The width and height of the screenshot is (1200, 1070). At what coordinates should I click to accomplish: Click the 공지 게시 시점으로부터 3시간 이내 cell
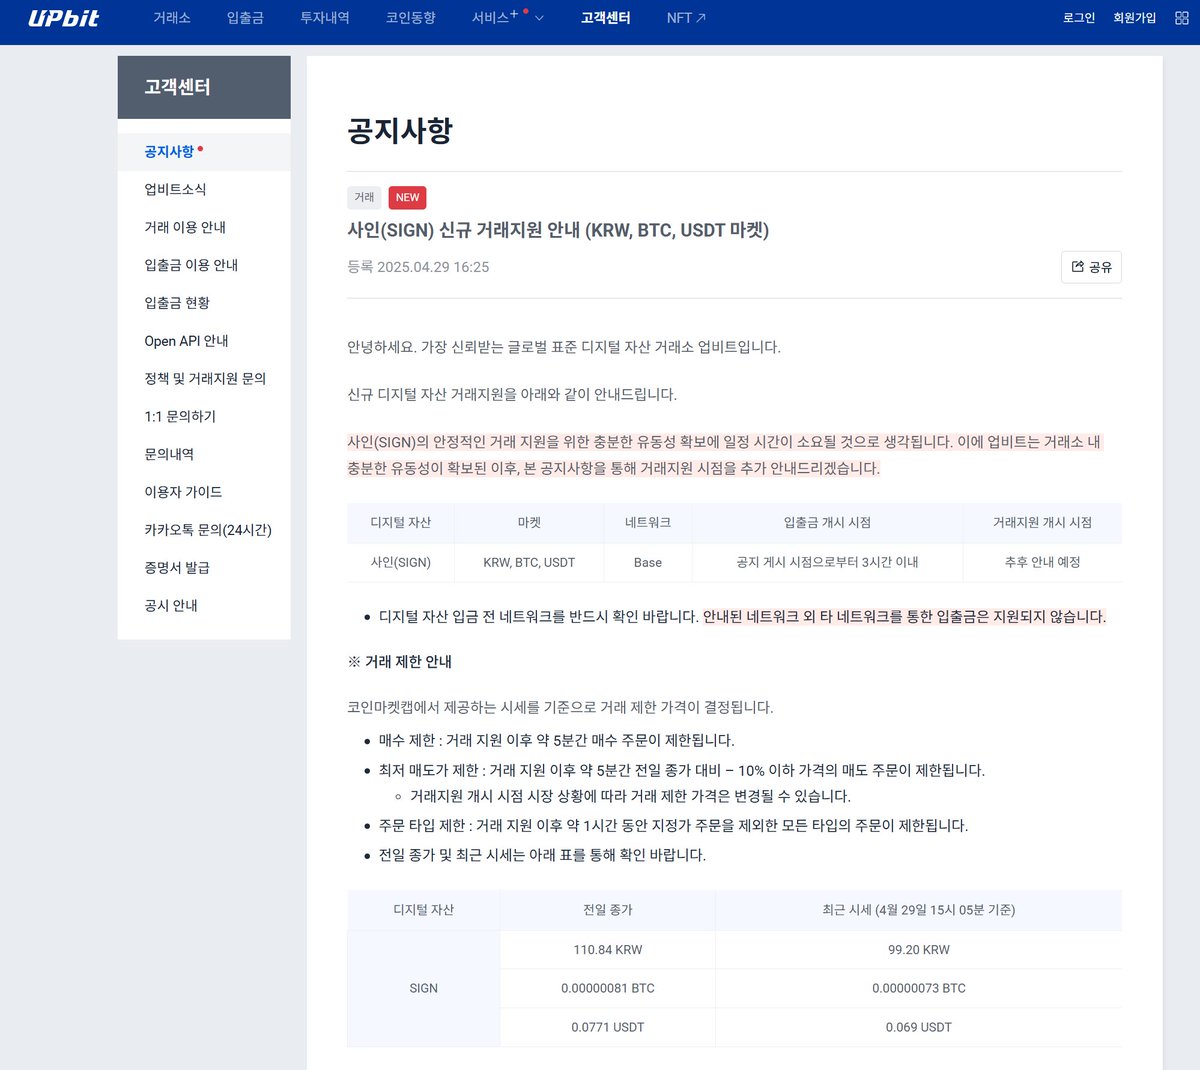[x=827, y=562]
